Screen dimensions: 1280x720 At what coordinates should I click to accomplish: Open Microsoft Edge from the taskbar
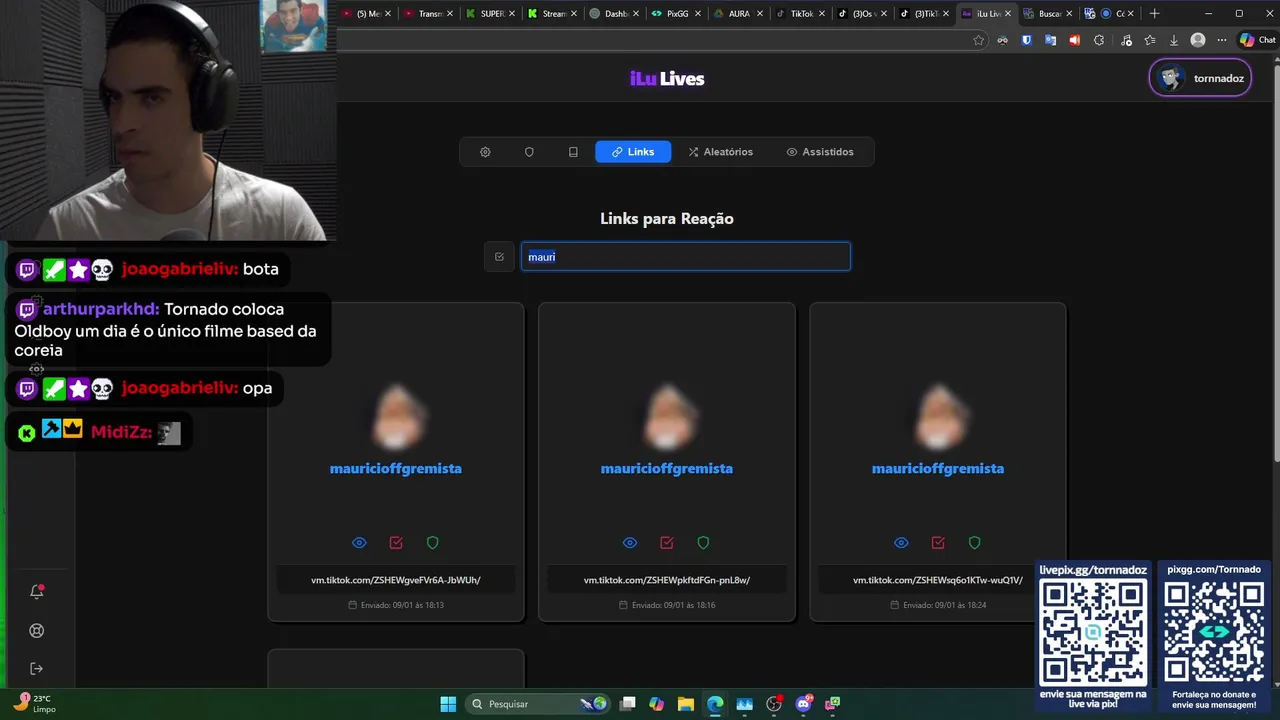[x=715, y=704]
